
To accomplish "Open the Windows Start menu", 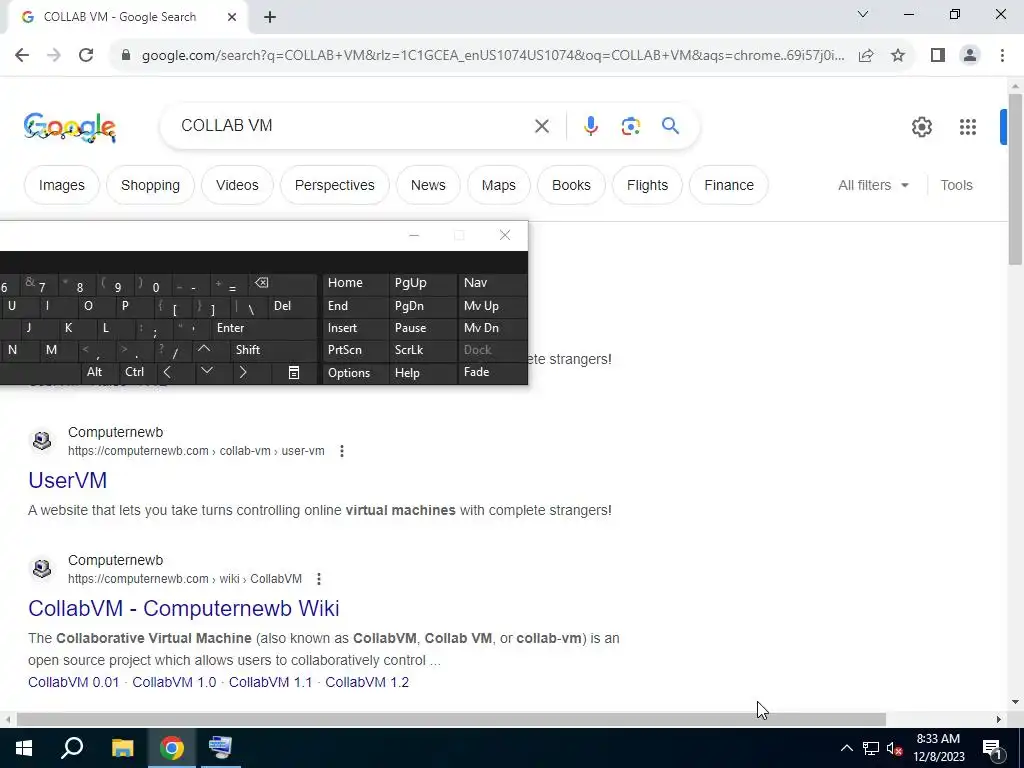I will (x=24, y=748).
